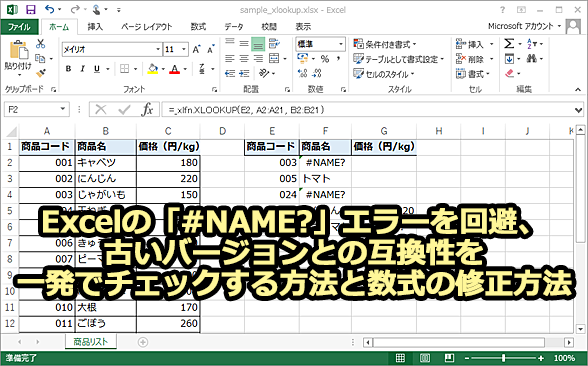Switch to Page Layout view
This screenshot has width=588, height=366.
point(424,358)
